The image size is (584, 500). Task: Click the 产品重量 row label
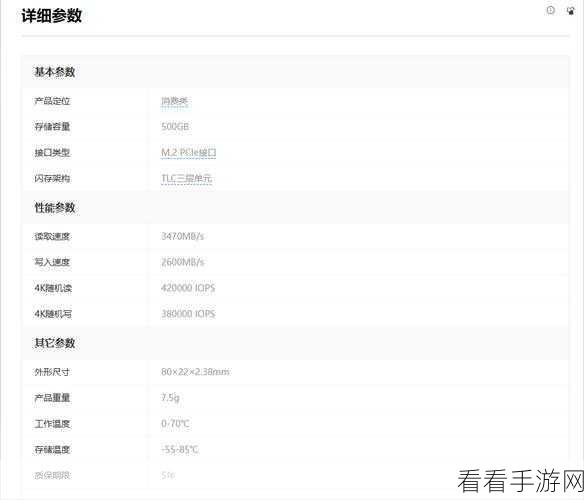pos(52,398)
